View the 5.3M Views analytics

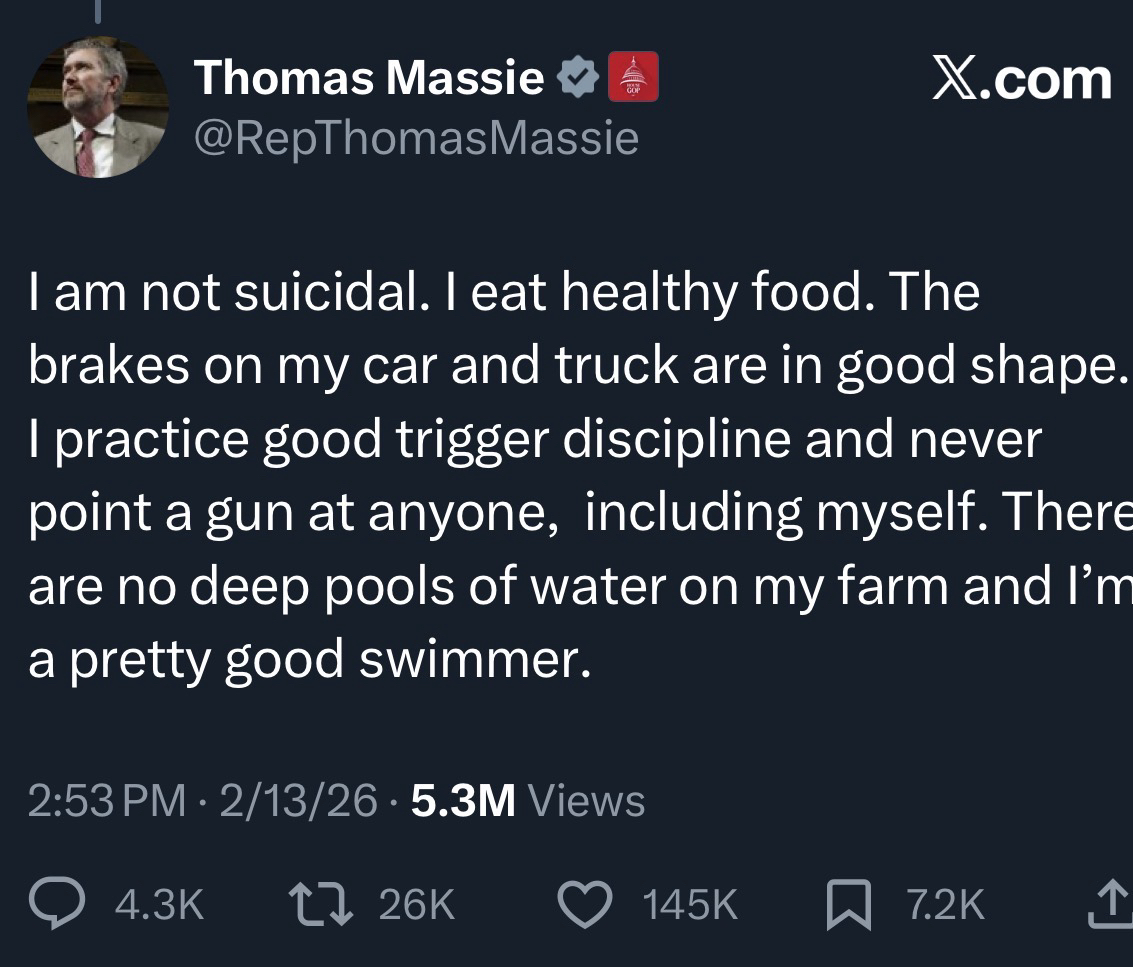click(528, 800)
